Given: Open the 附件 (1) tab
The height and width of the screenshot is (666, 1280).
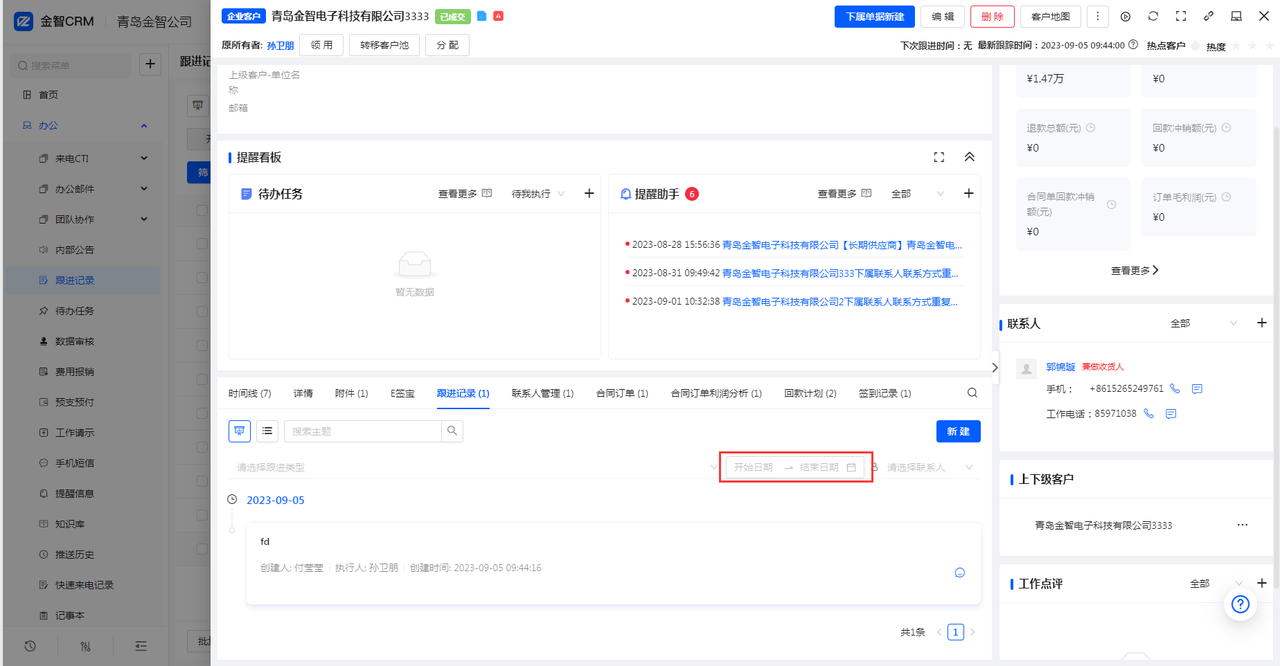Looking at the screenshot, I should tap(351, 394).
